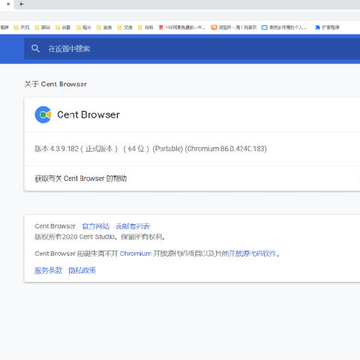Open a new tab with plus button
This screenshot has width=360, height=360.
pyautogui.click(x=21, y=4)
